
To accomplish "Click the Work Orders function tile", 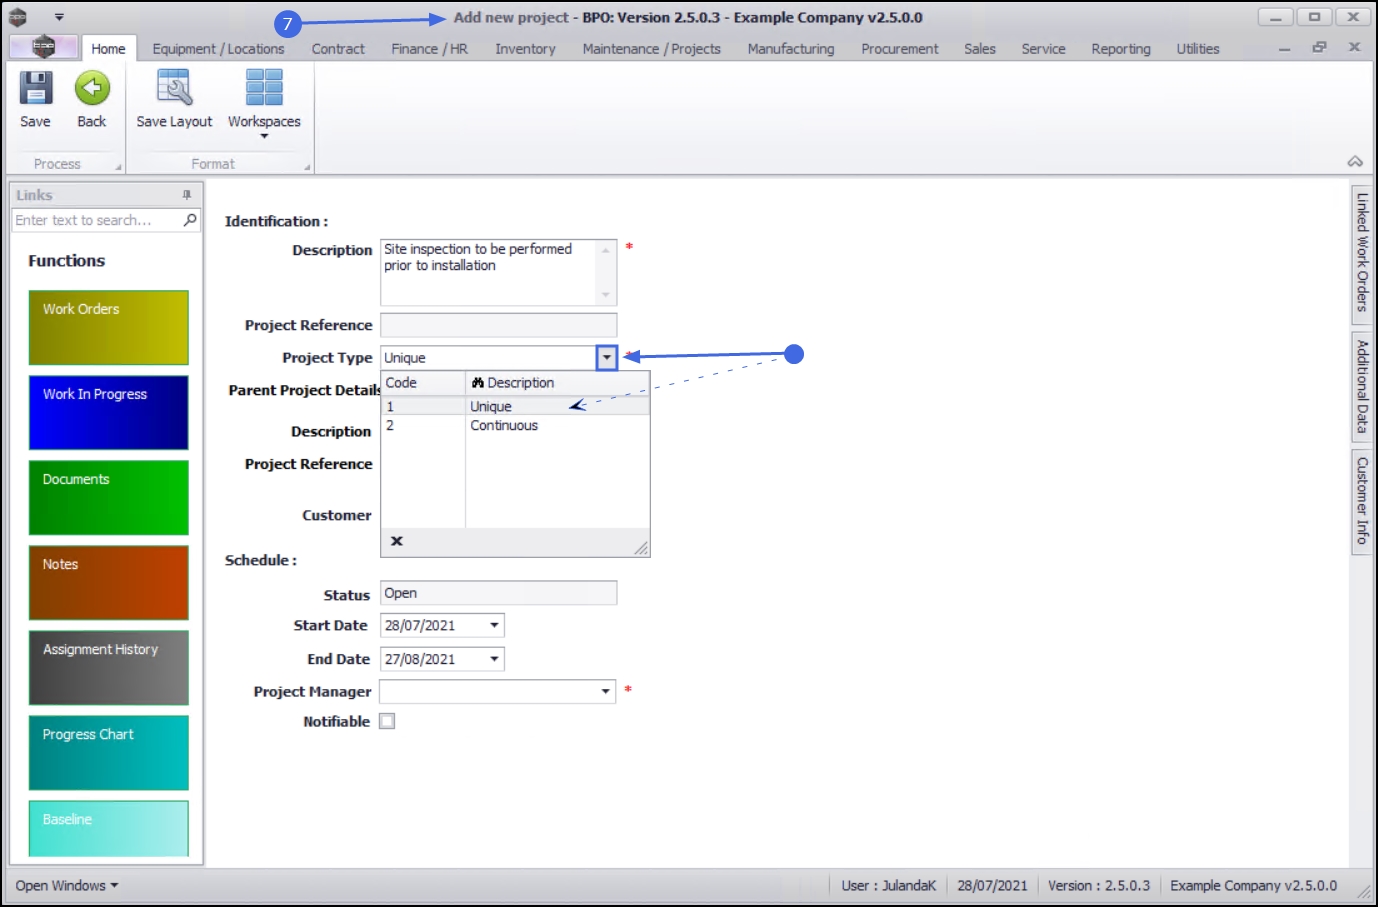I will tap(109, 328).
